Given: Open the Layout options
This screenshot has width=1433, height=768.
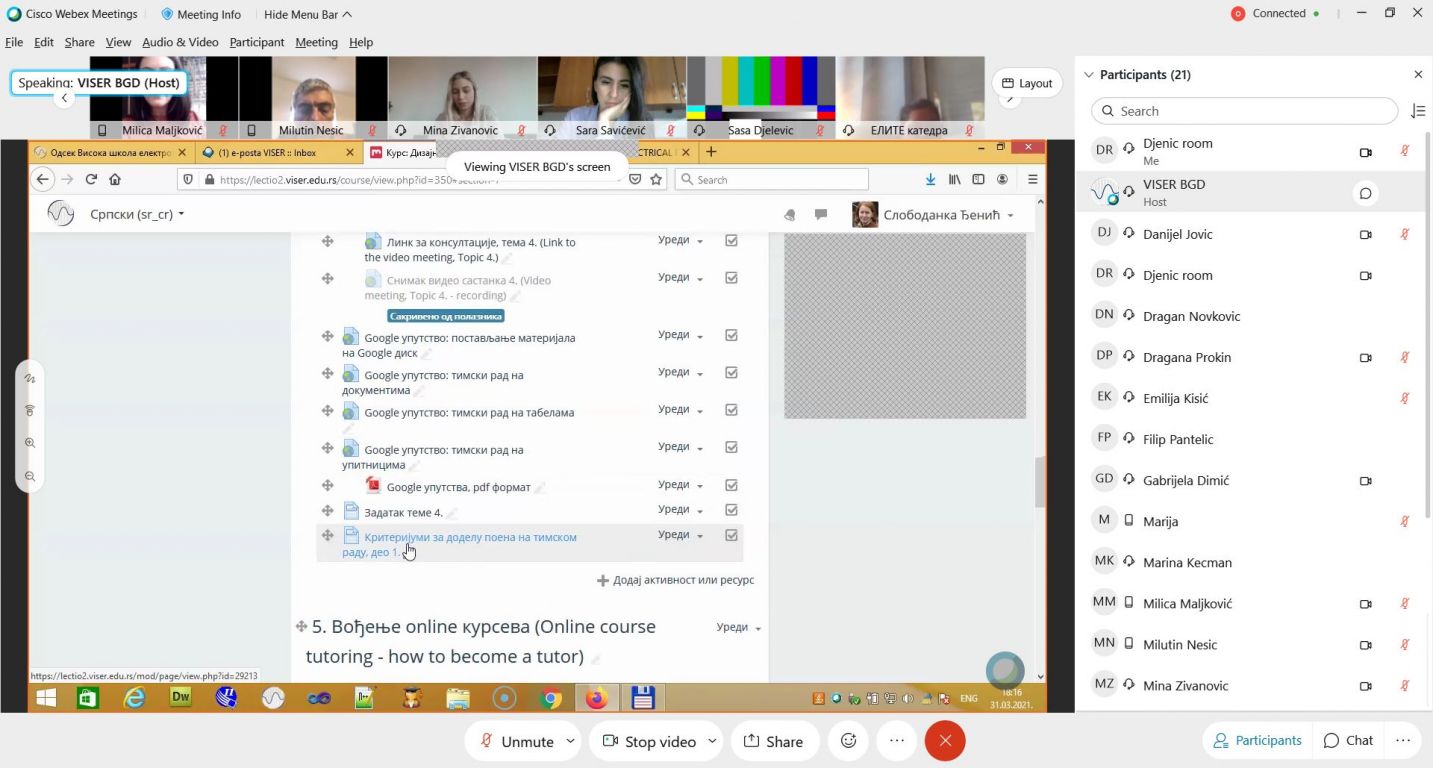Looking at the screenshot, I should (x=1026, y=83).
